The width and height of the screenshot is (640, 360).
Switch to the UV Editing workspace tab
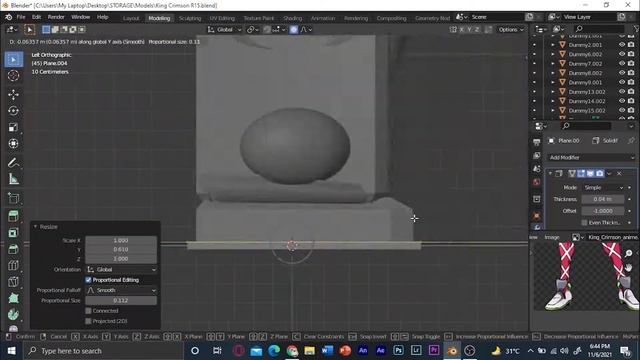(222, 18)
